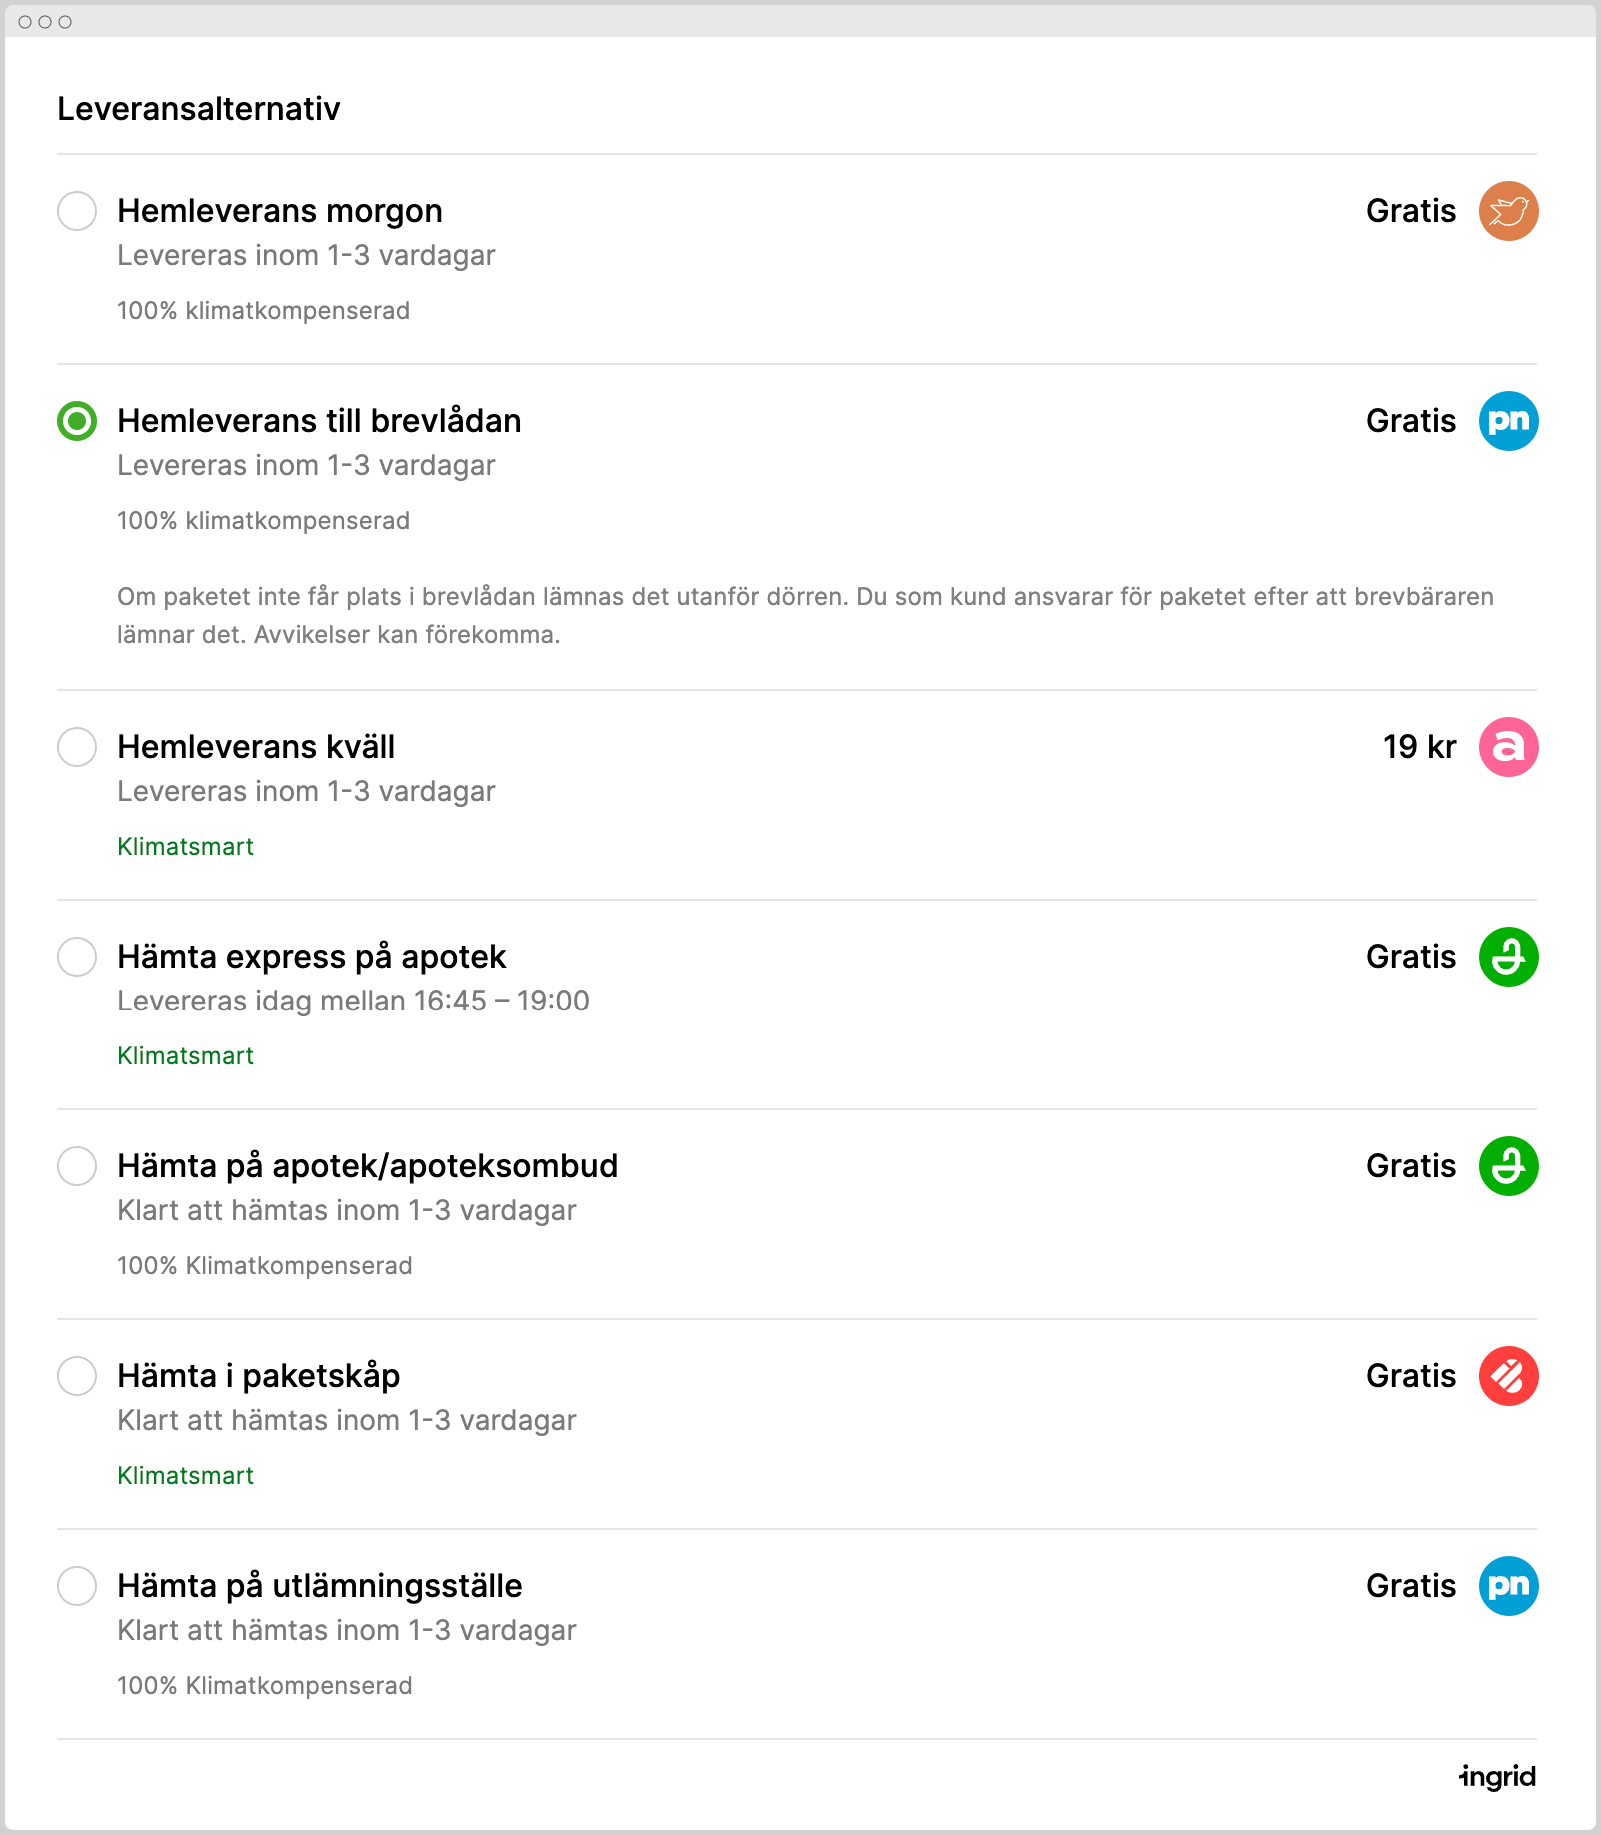Click the pink Airmee carrier logo
The width and height of the screenshot is (1601, 1835).
pos(1508,747)
